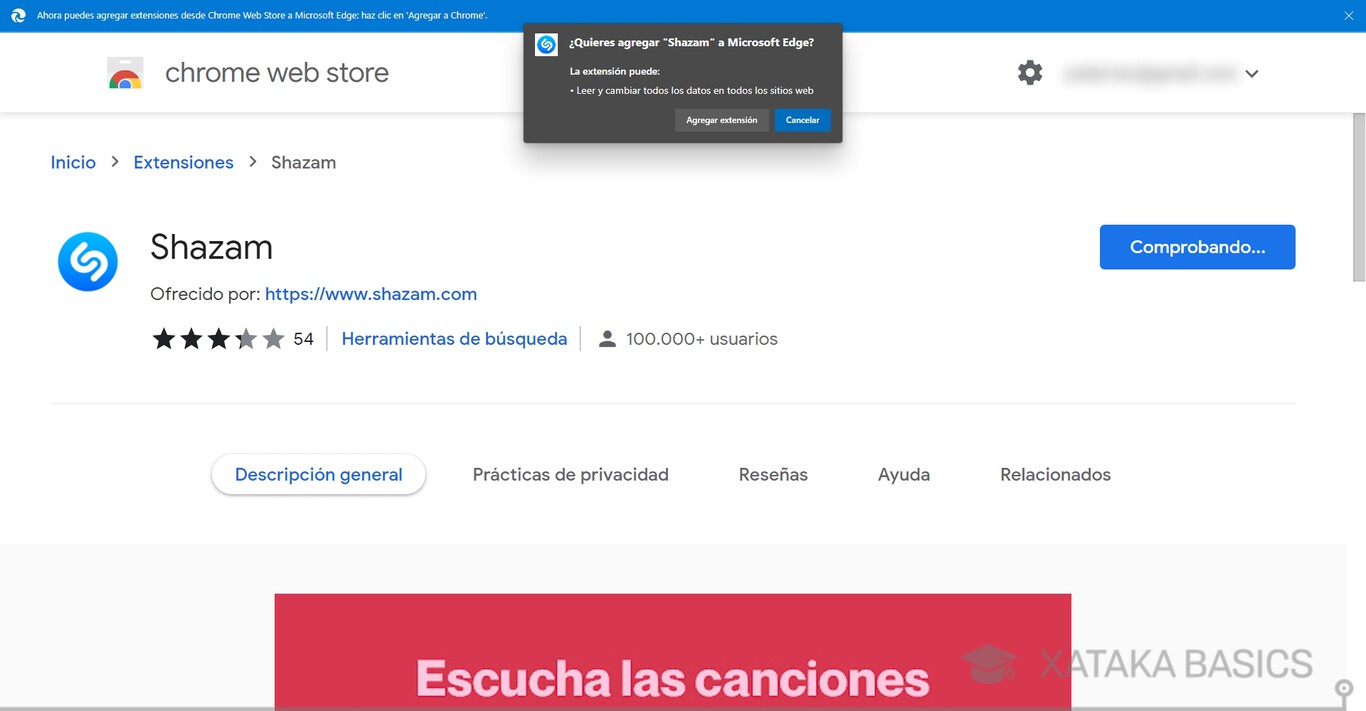Click the Microsoft Edge icon in the banner
The height and width of the screenshot is (711, 1366).
point(17,15)
